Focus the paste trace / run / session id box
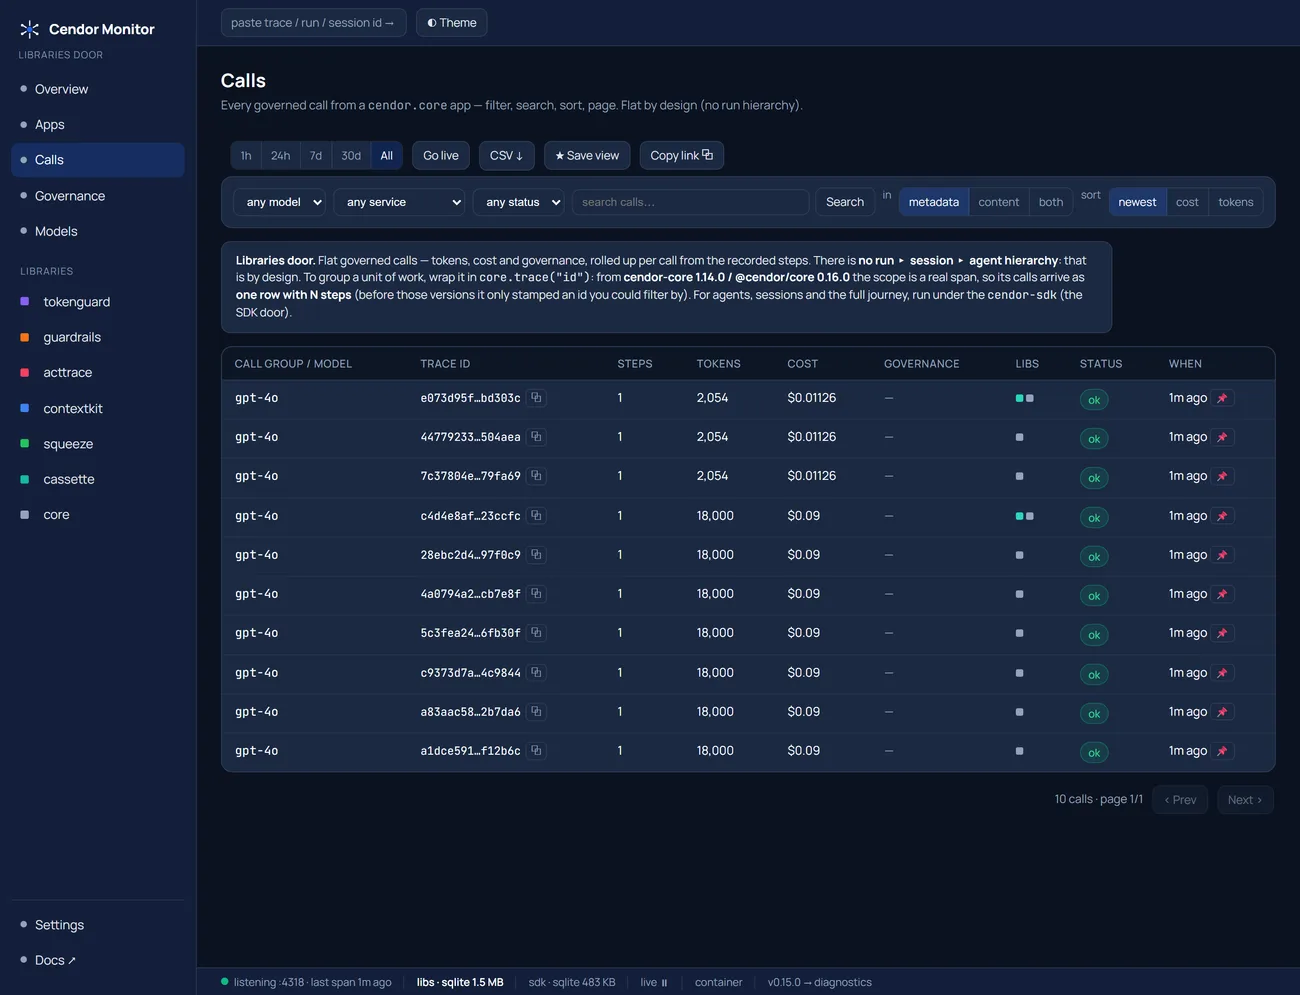This screenshot has height=995, width=1300. 313,22
